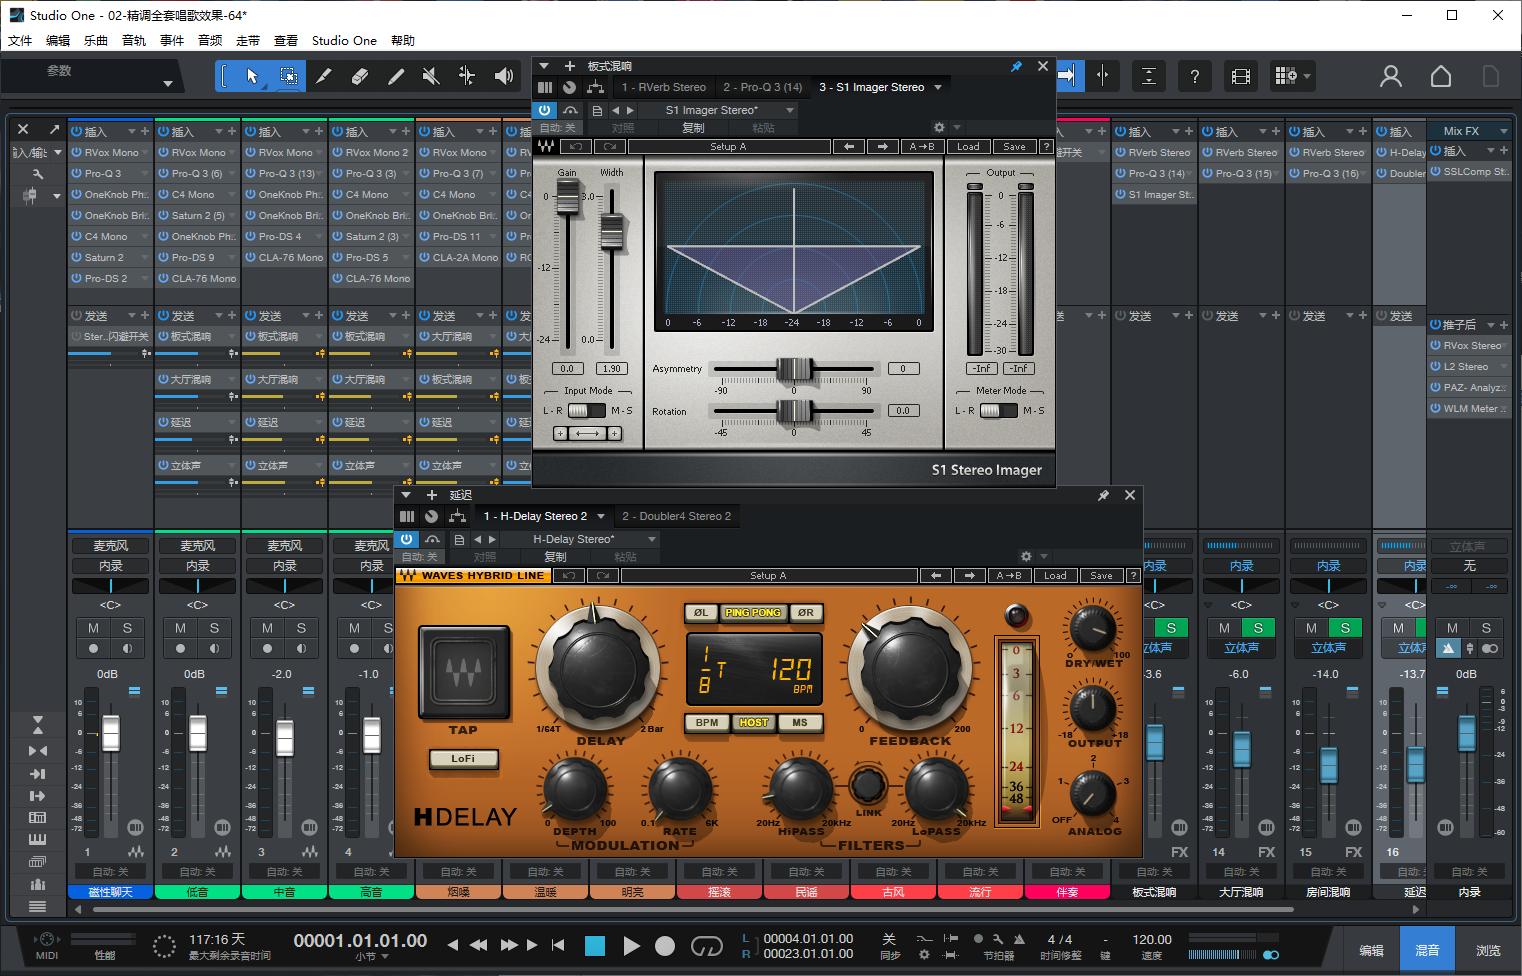Enable PING PONG mode in H-Delay
Screen dimensions: 1522x976
(x=752, y=613)
